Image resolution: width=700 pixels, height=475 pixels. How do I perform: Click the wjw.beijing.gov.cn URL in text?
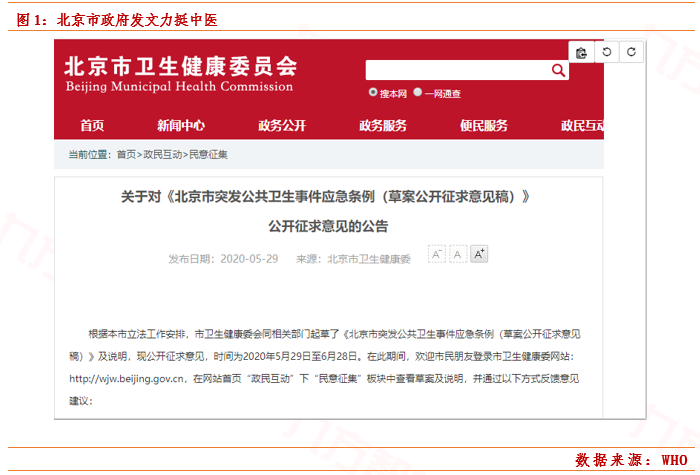tap(127, 379)
